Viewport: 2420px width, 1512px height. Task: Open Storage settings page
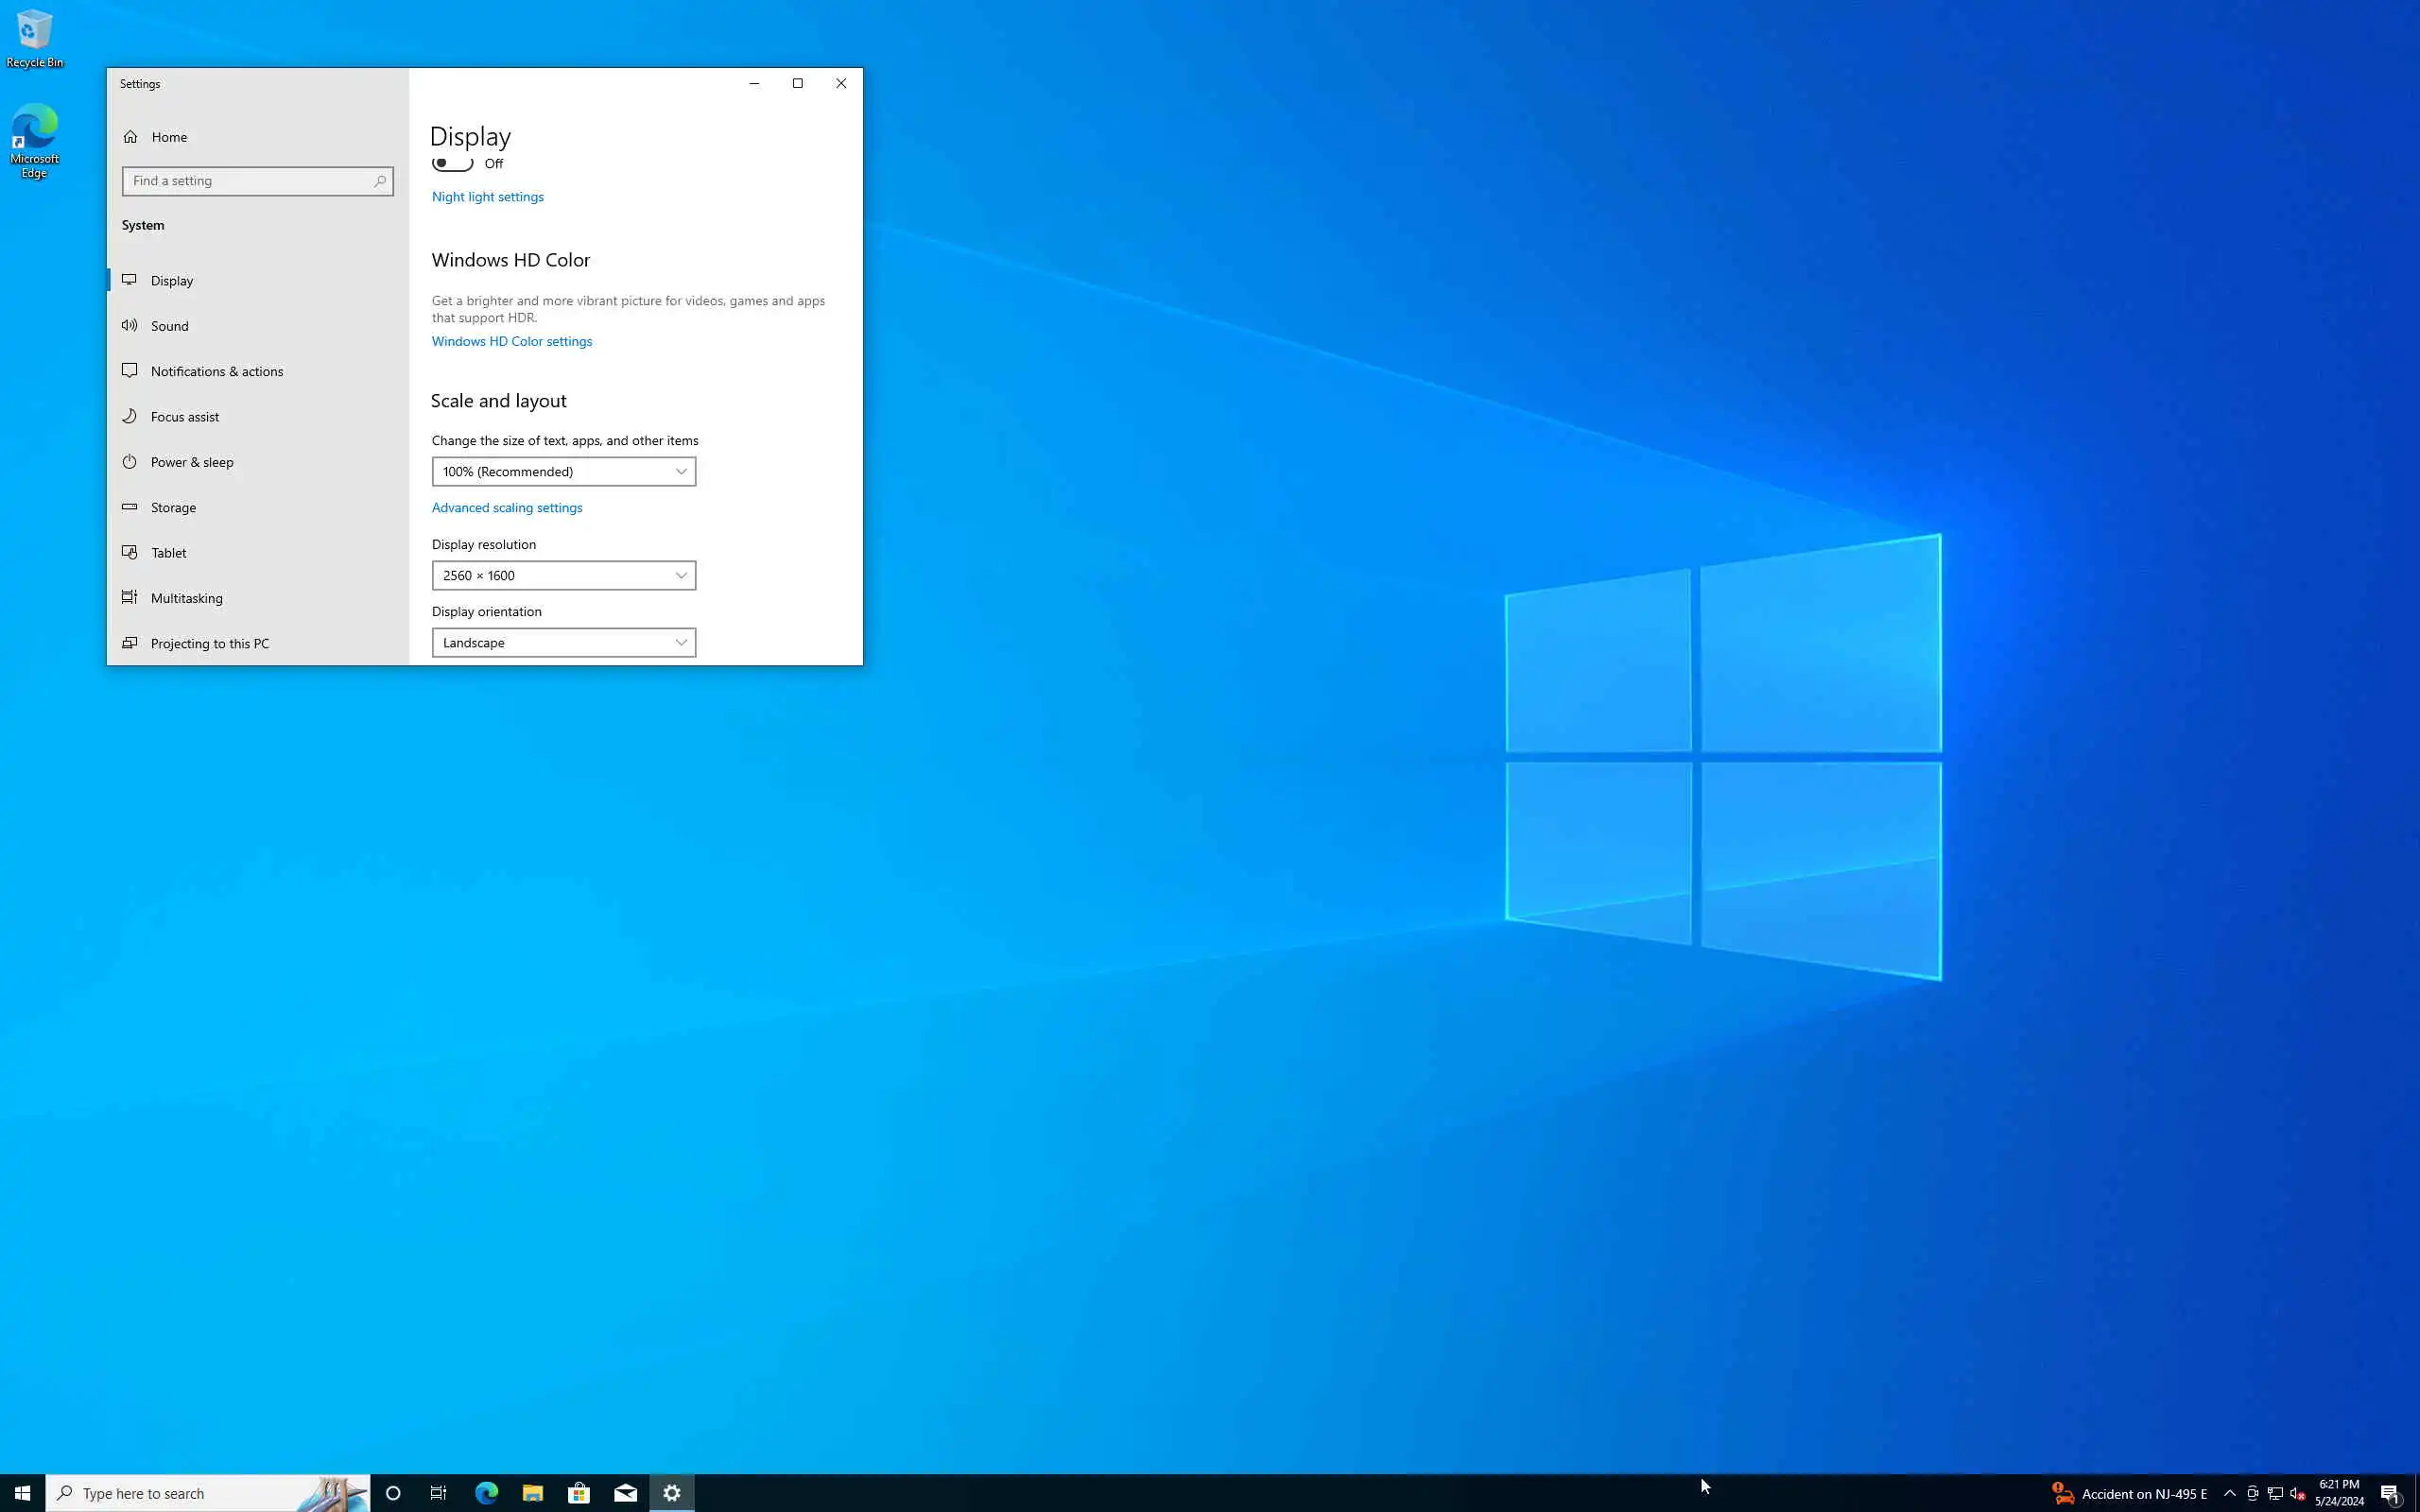(x=173, y=508)
